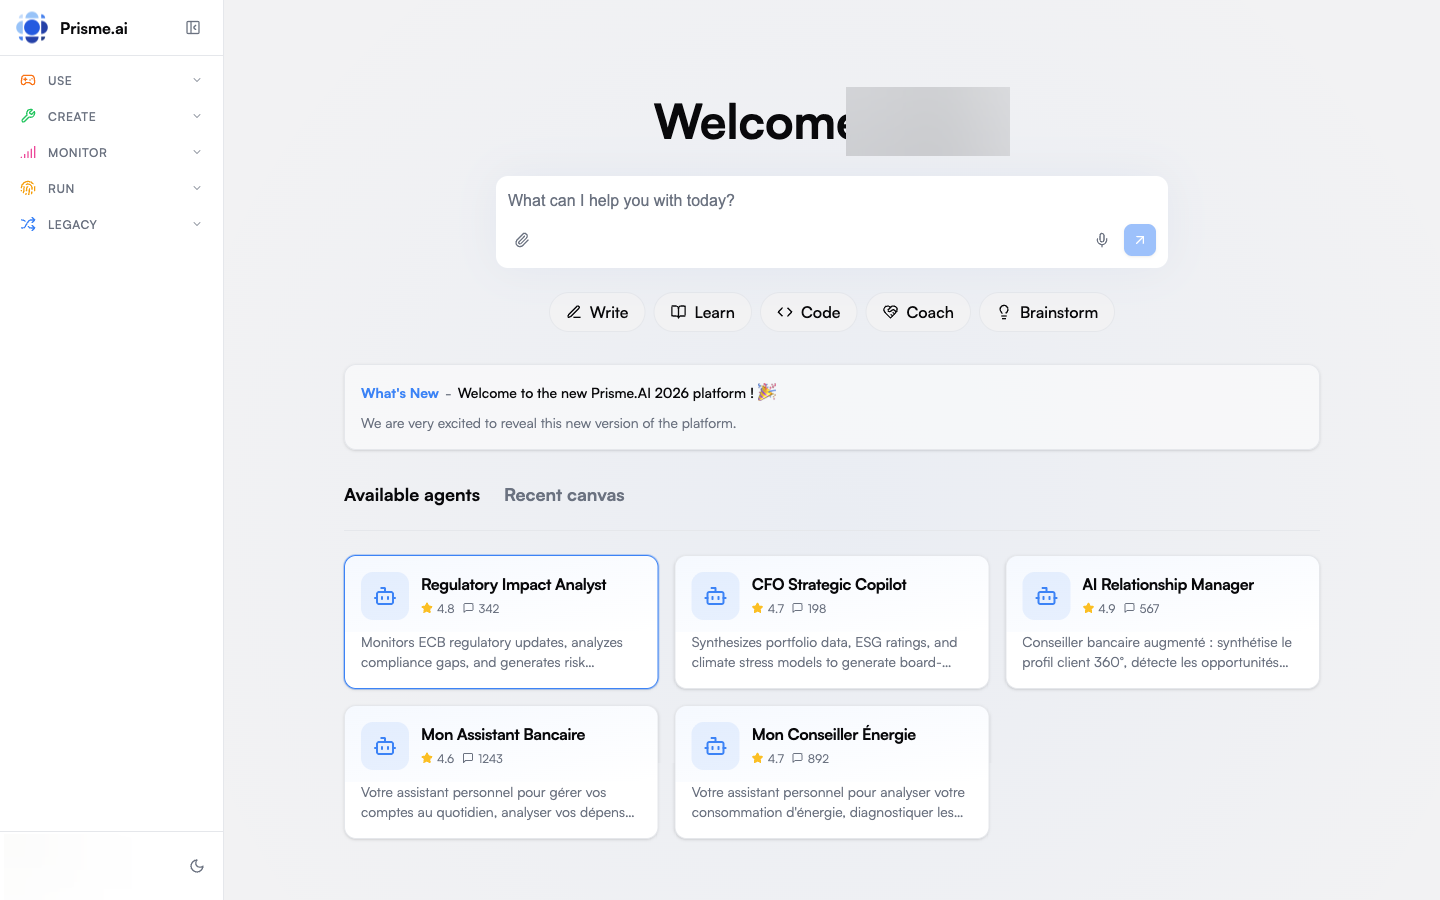Click the Mon Conseiller Énergie robot icon

pos(716,746)
